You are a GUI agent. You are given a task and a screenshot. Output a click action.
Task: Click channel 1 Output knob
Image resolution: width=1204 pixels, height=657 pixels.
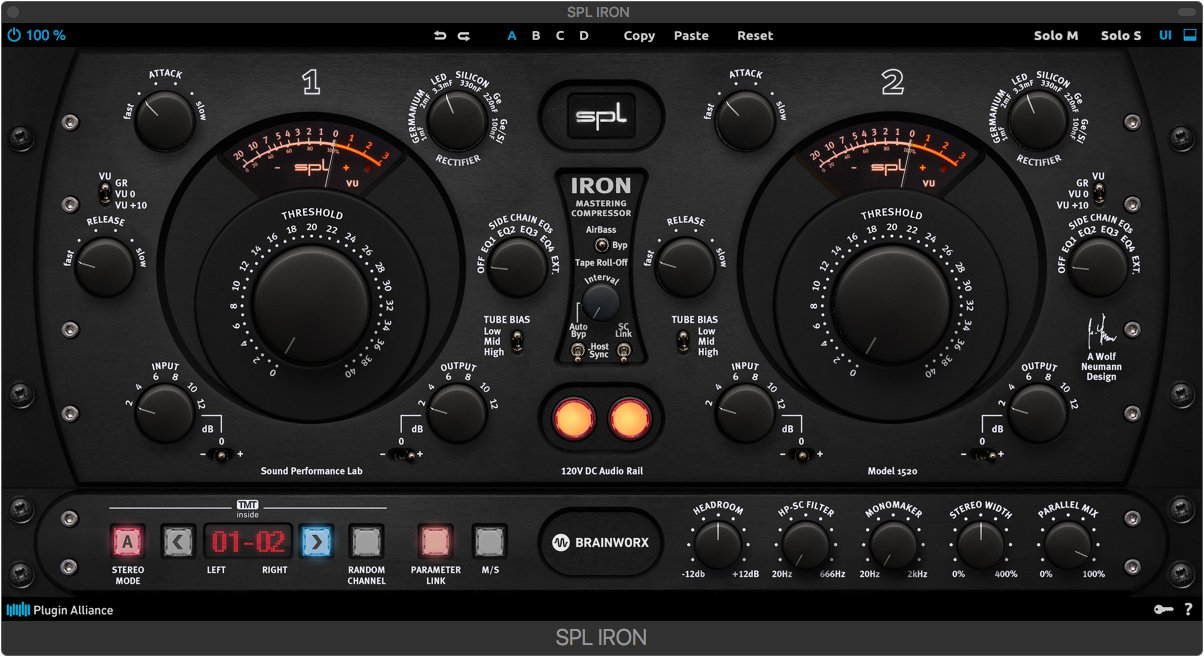(457, 414)
